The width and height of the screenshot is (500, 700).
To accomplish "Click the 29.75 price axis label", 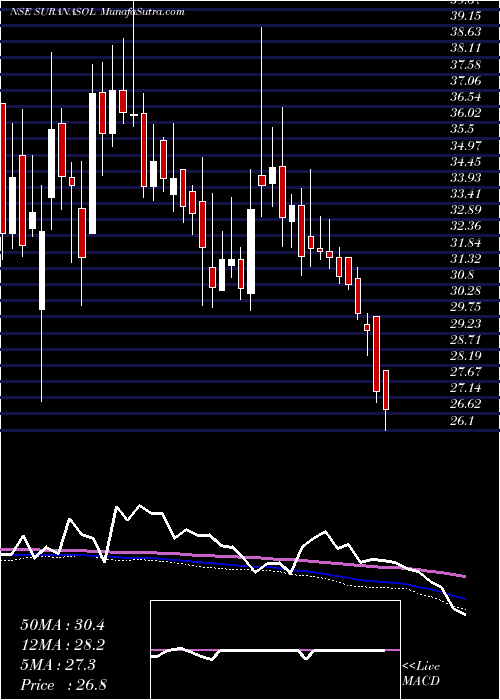I will (x=466, y=307).
